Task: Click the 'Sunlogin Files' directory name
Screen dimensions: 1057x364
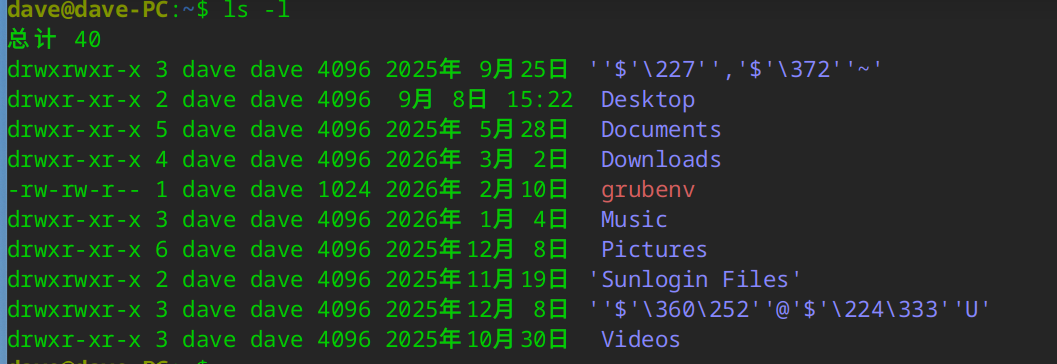Action: (x=695, y=279)
